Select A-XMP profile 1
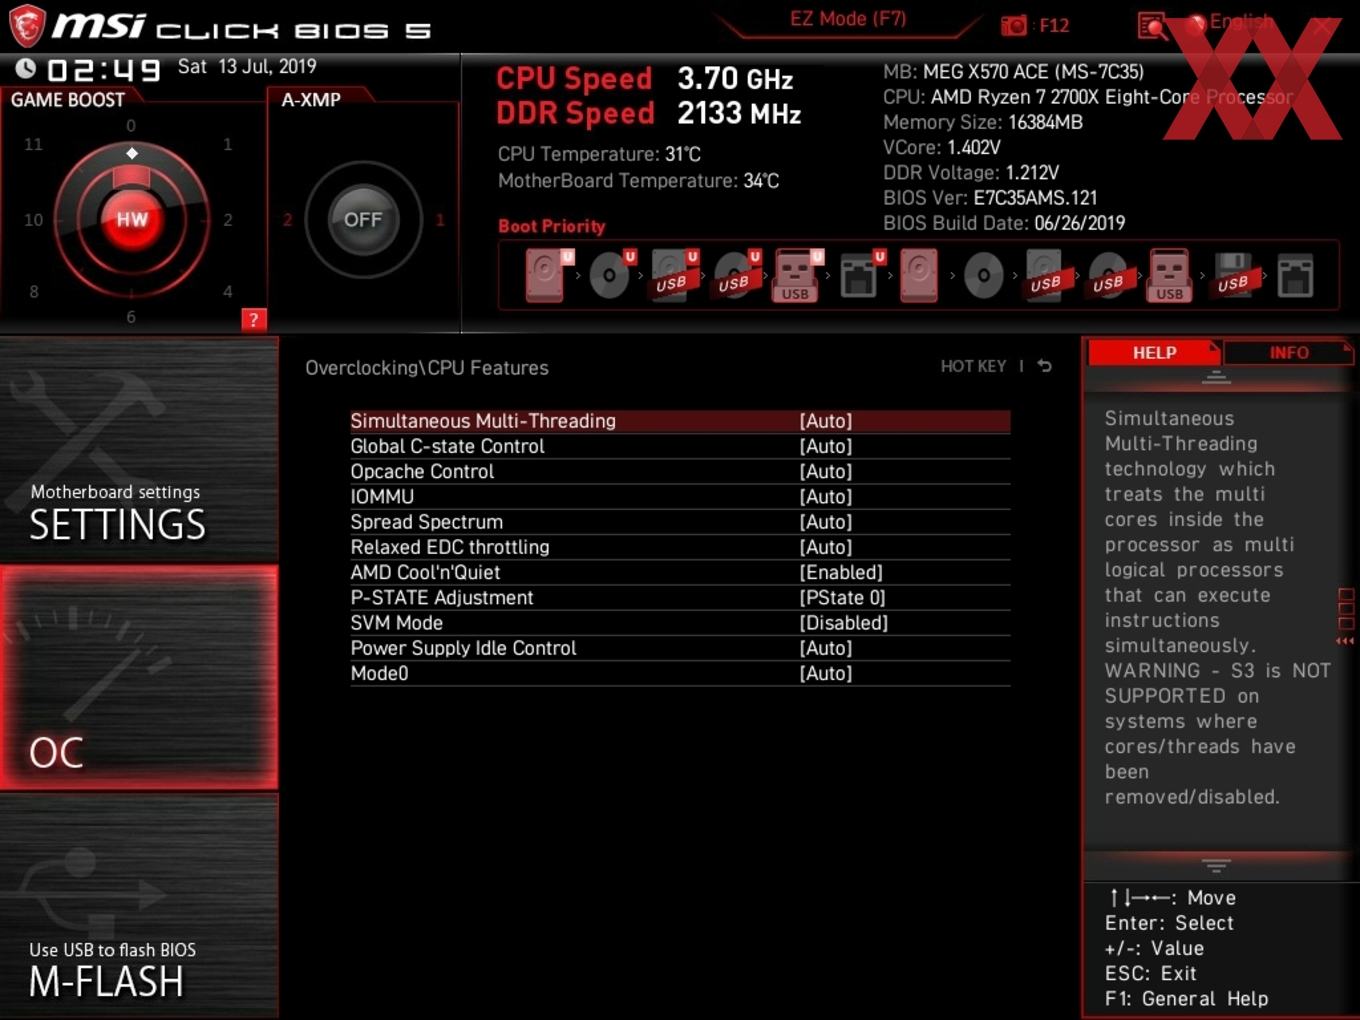This screenshot has height=1020, width=1360. [439, 219]
